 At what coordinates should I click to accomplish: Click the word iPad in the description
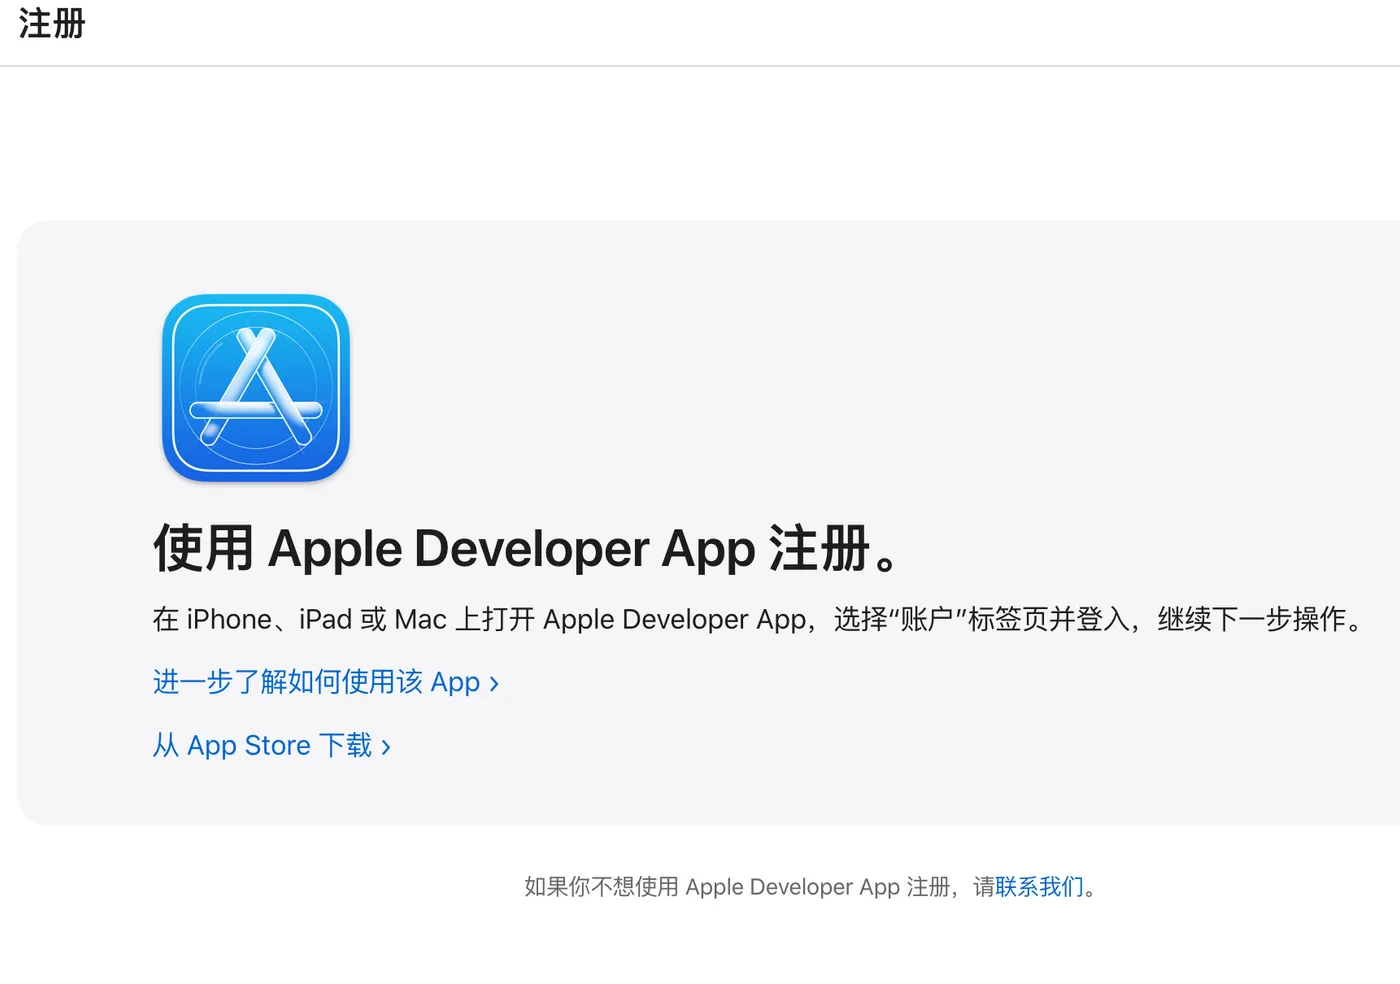click(x=325, y=620)
